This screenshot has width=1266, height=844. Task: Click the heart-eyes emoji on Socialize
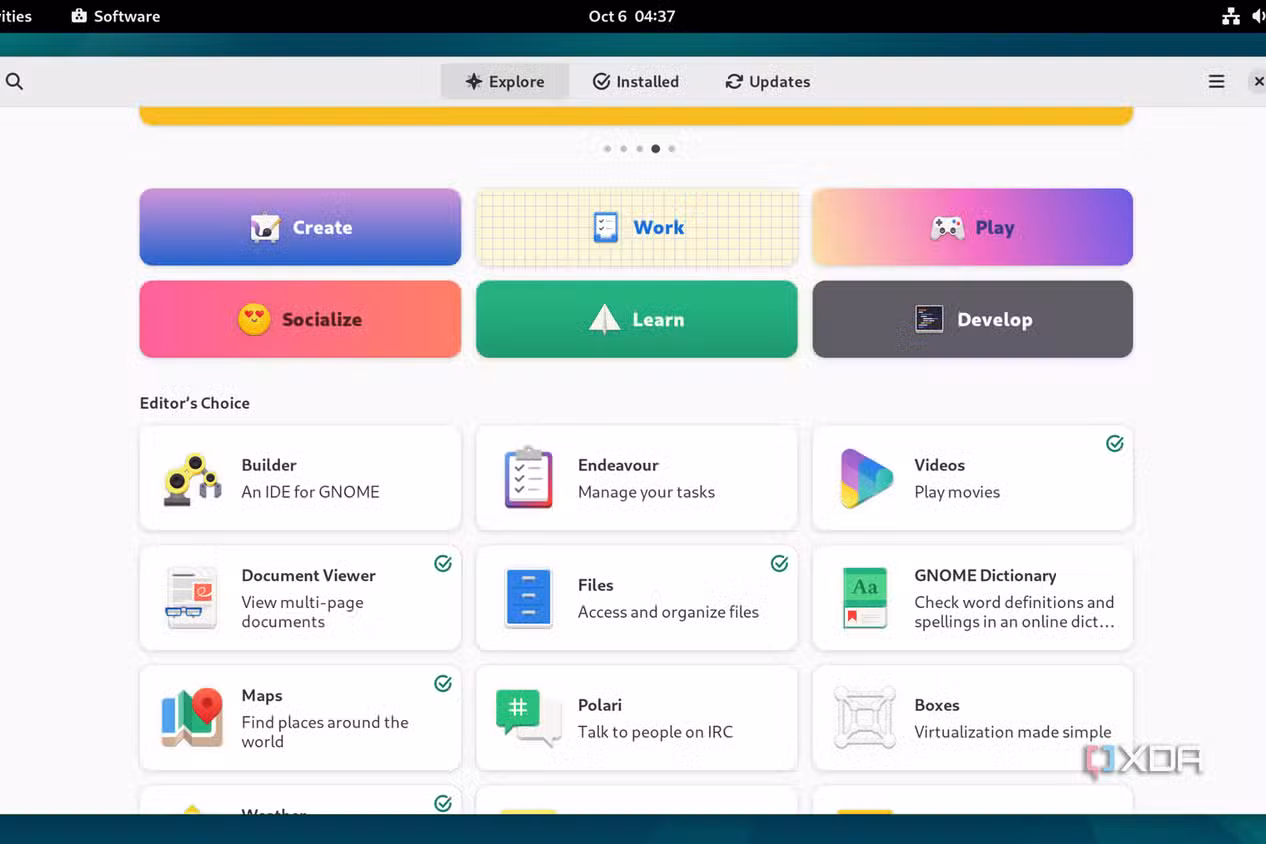(x=254, y=319)
